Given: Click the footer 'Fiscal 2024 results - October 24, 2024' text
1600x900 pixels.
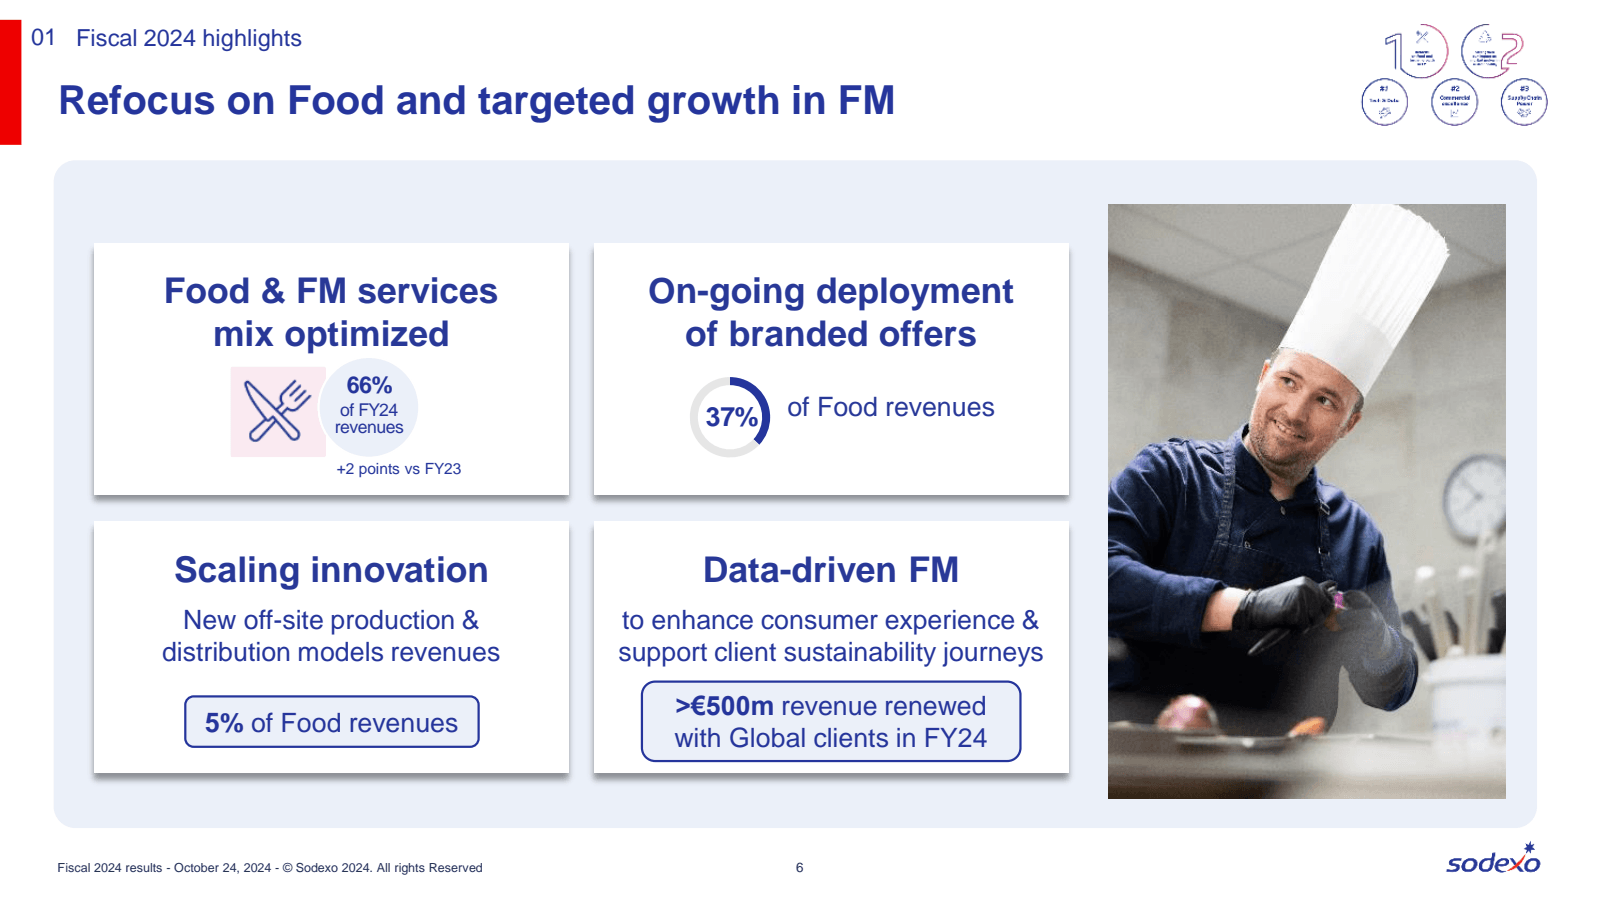Looking at the screenshot, I should [270, 868].
